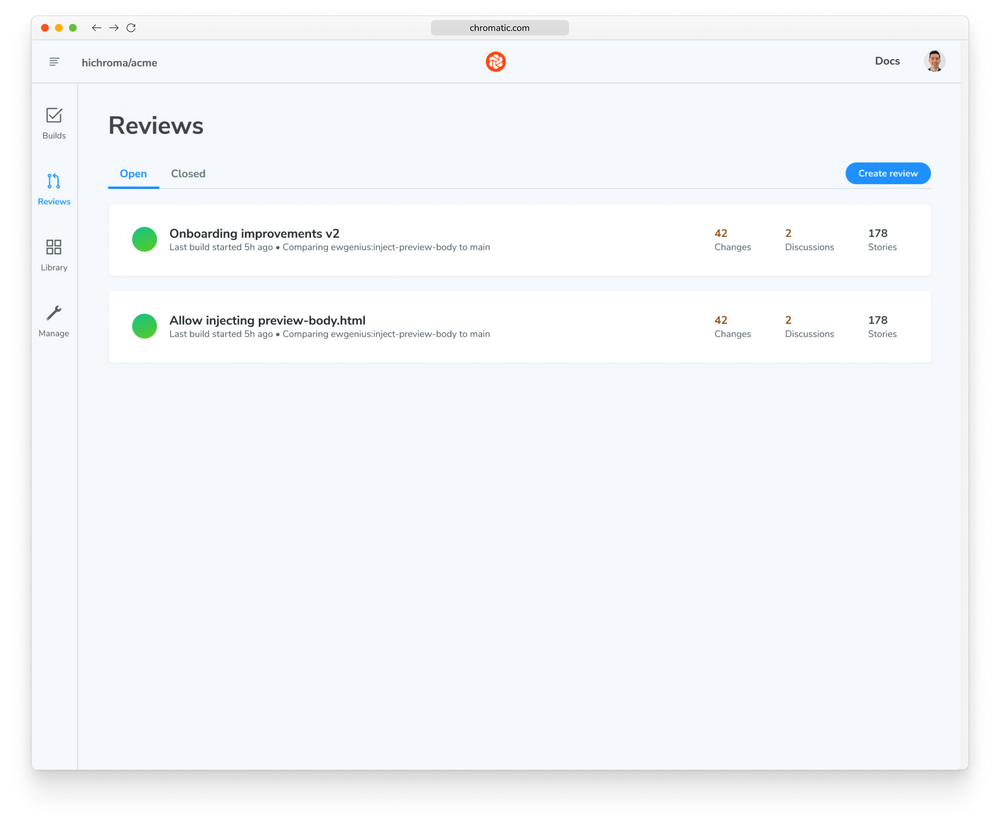Click the hichroma/acme project name
The width and height of the screenshot is (1000, 824).
(119, 62)
